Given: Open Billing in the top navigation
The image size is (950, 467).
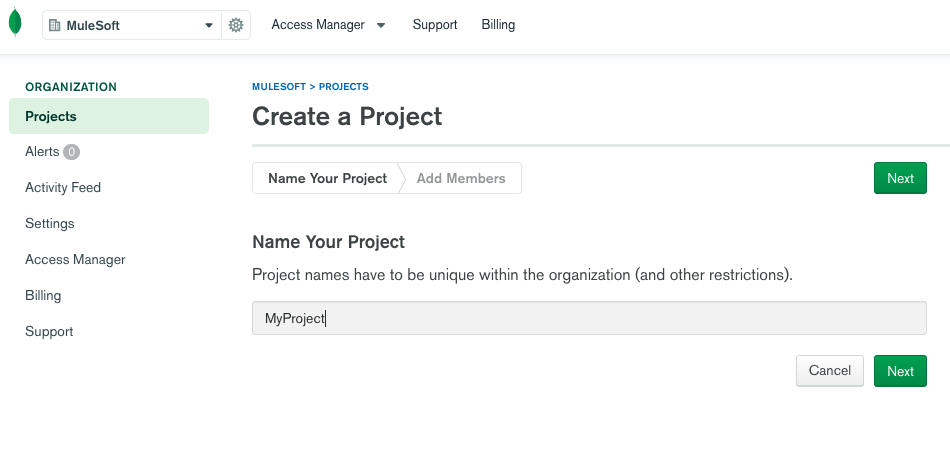Looking at the screenshot, I should (x=498, y=25).
